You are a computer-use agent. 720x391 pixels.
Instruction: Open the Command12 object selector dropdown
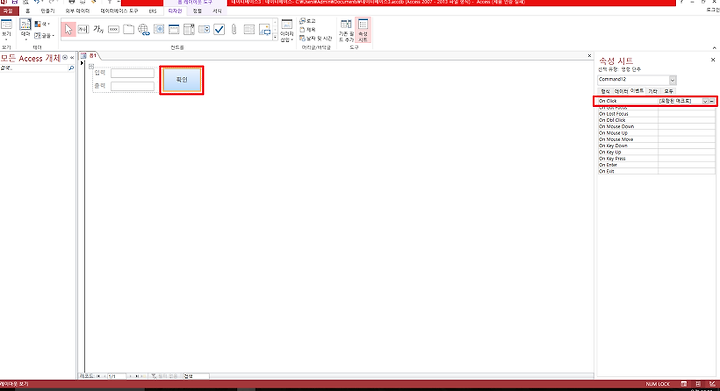[673, 80]
